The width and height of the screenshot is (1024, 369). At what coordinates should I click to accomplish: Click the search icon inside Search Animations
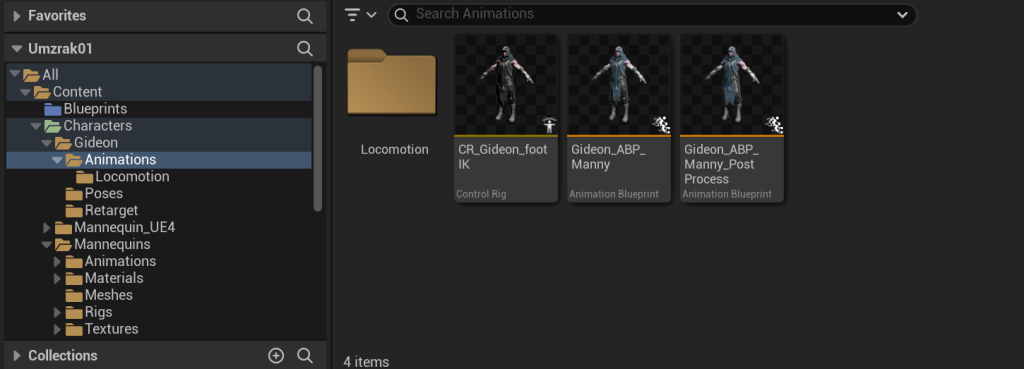click(402, 14)
